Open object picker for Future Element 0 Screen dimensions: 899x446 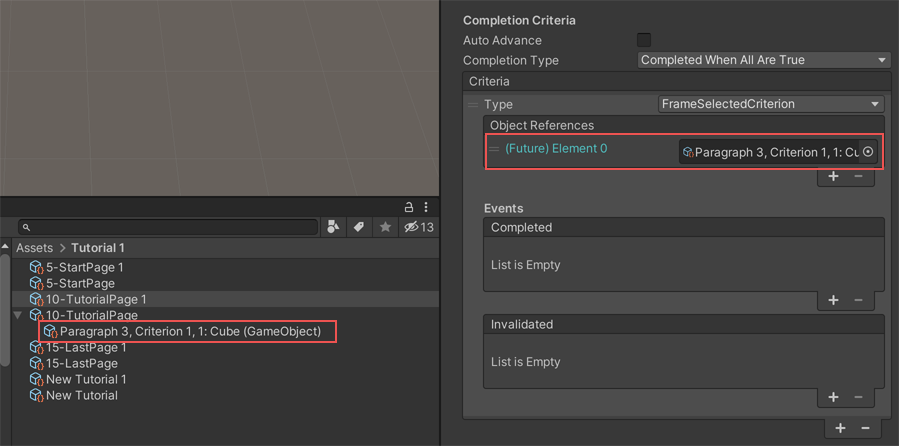click(x=868, y=152)
